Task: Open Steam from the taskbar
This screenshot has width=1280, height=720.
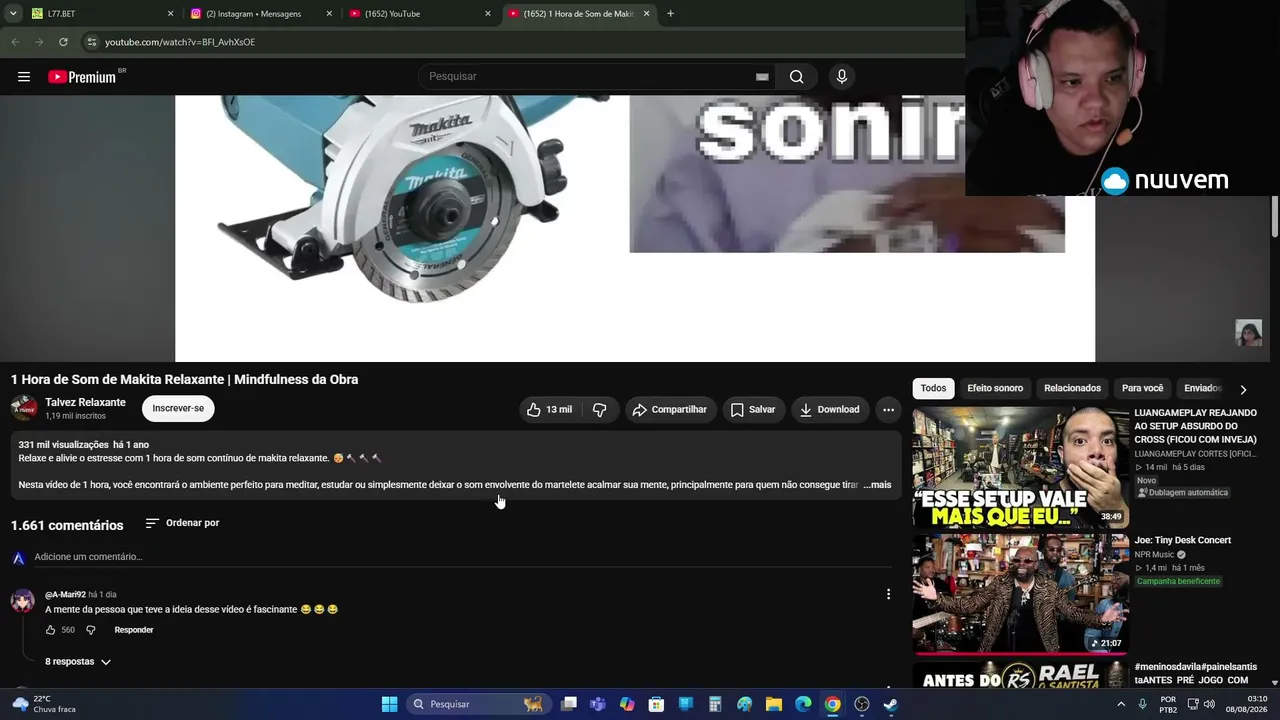Action: 891,704
